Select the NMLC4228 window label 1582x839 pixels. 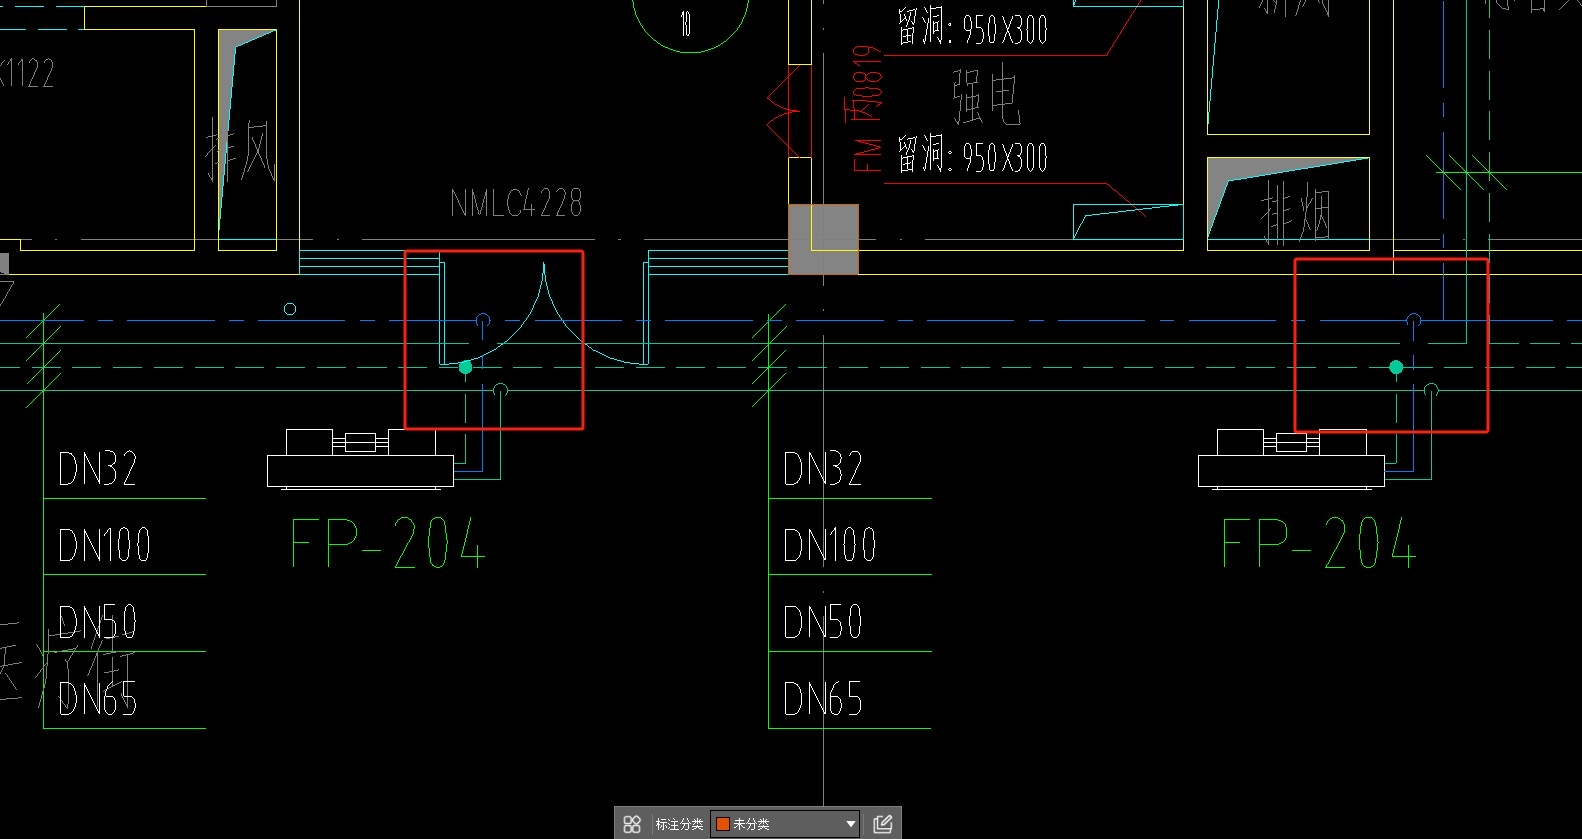516,203
